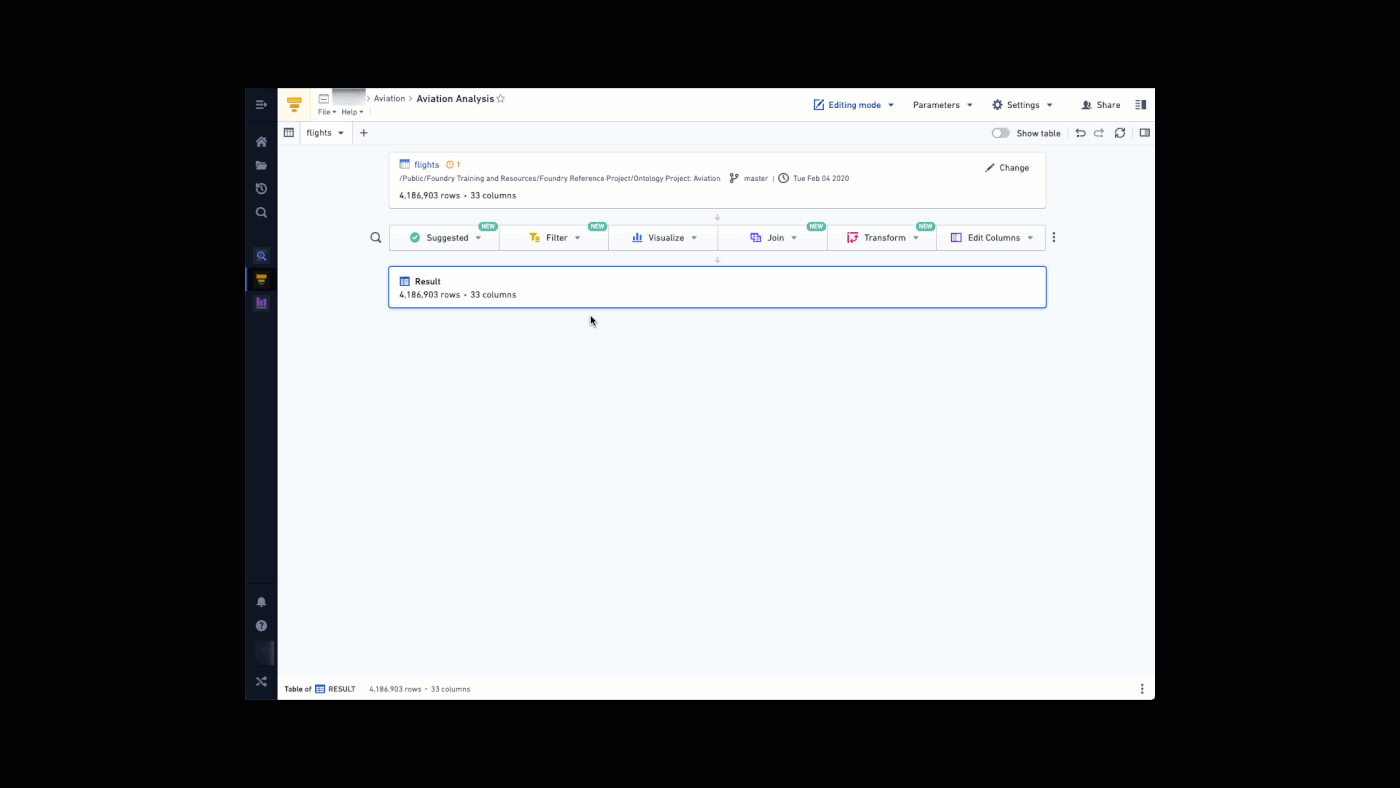This screenshot has width=1400, height=788.
Task: Open the Filter dropdown
Action: click(x=554, y=238)
